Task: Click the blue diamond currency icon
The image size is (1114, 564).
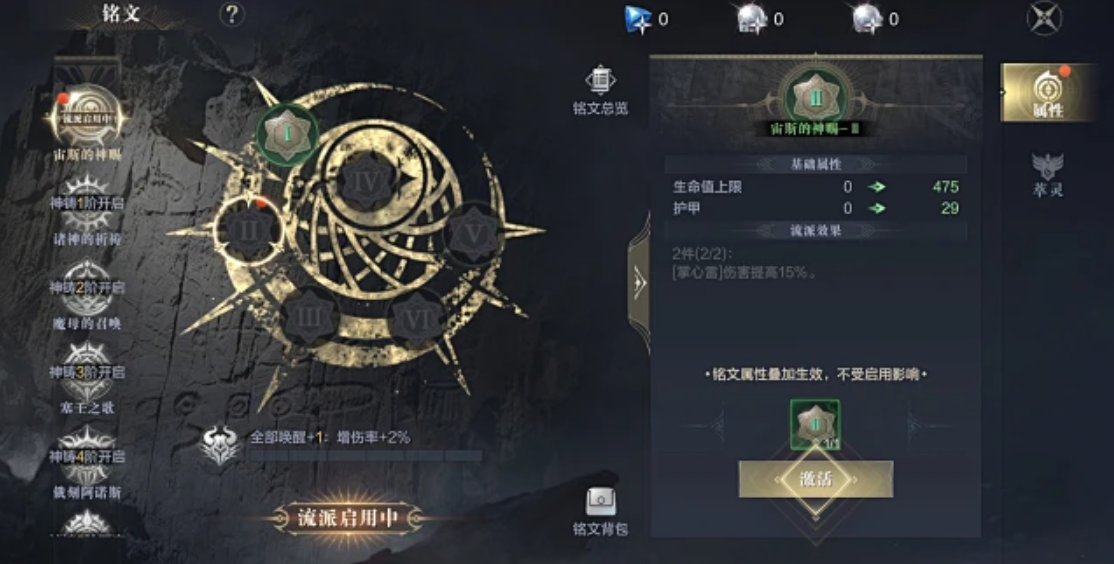Action: [638, 19]
